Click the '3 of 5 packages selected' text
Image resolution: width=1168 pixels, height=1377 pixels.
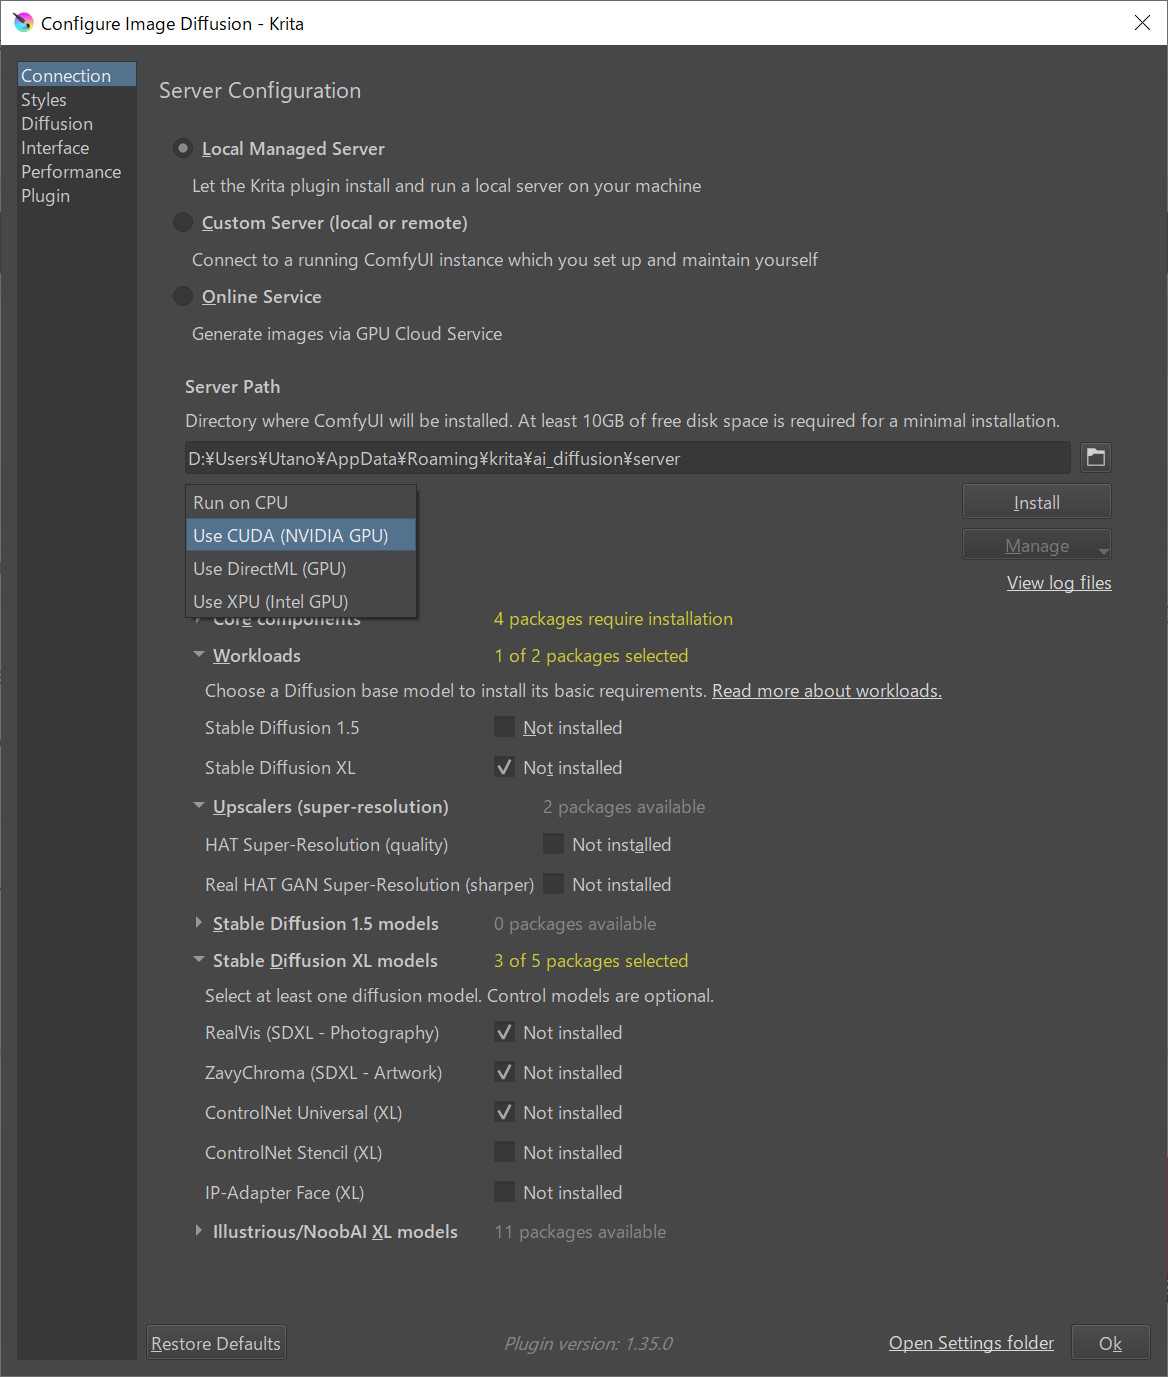(x=591, y=961)
